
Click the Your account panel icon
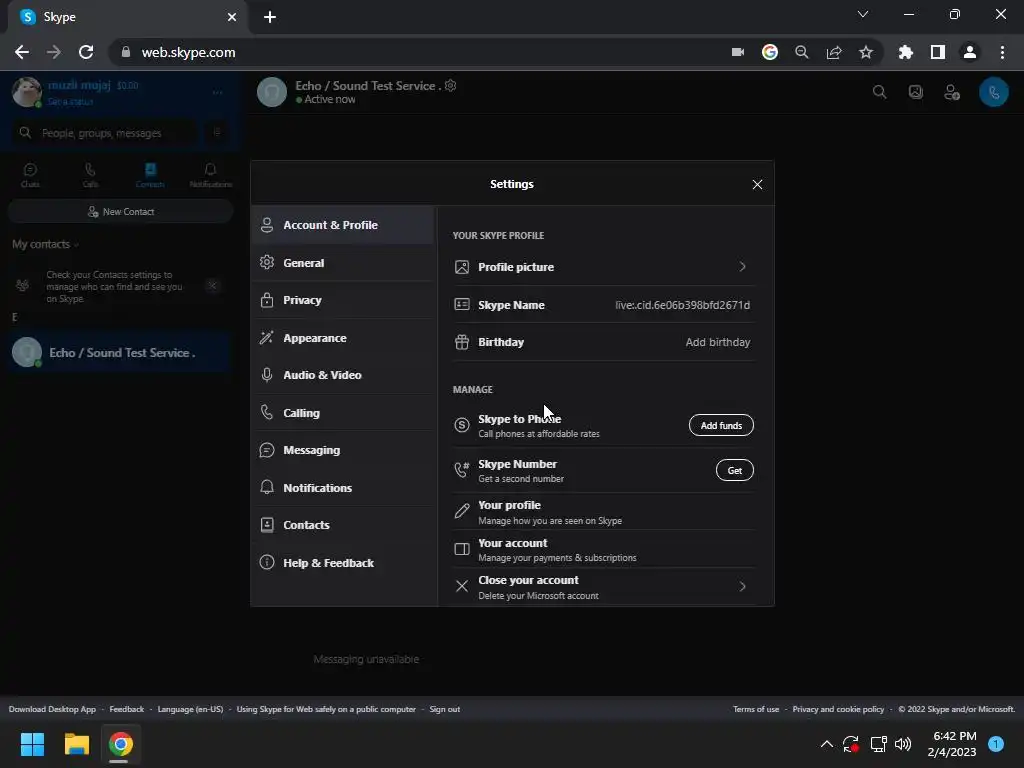pyautogui.click(x=462, y=549)
